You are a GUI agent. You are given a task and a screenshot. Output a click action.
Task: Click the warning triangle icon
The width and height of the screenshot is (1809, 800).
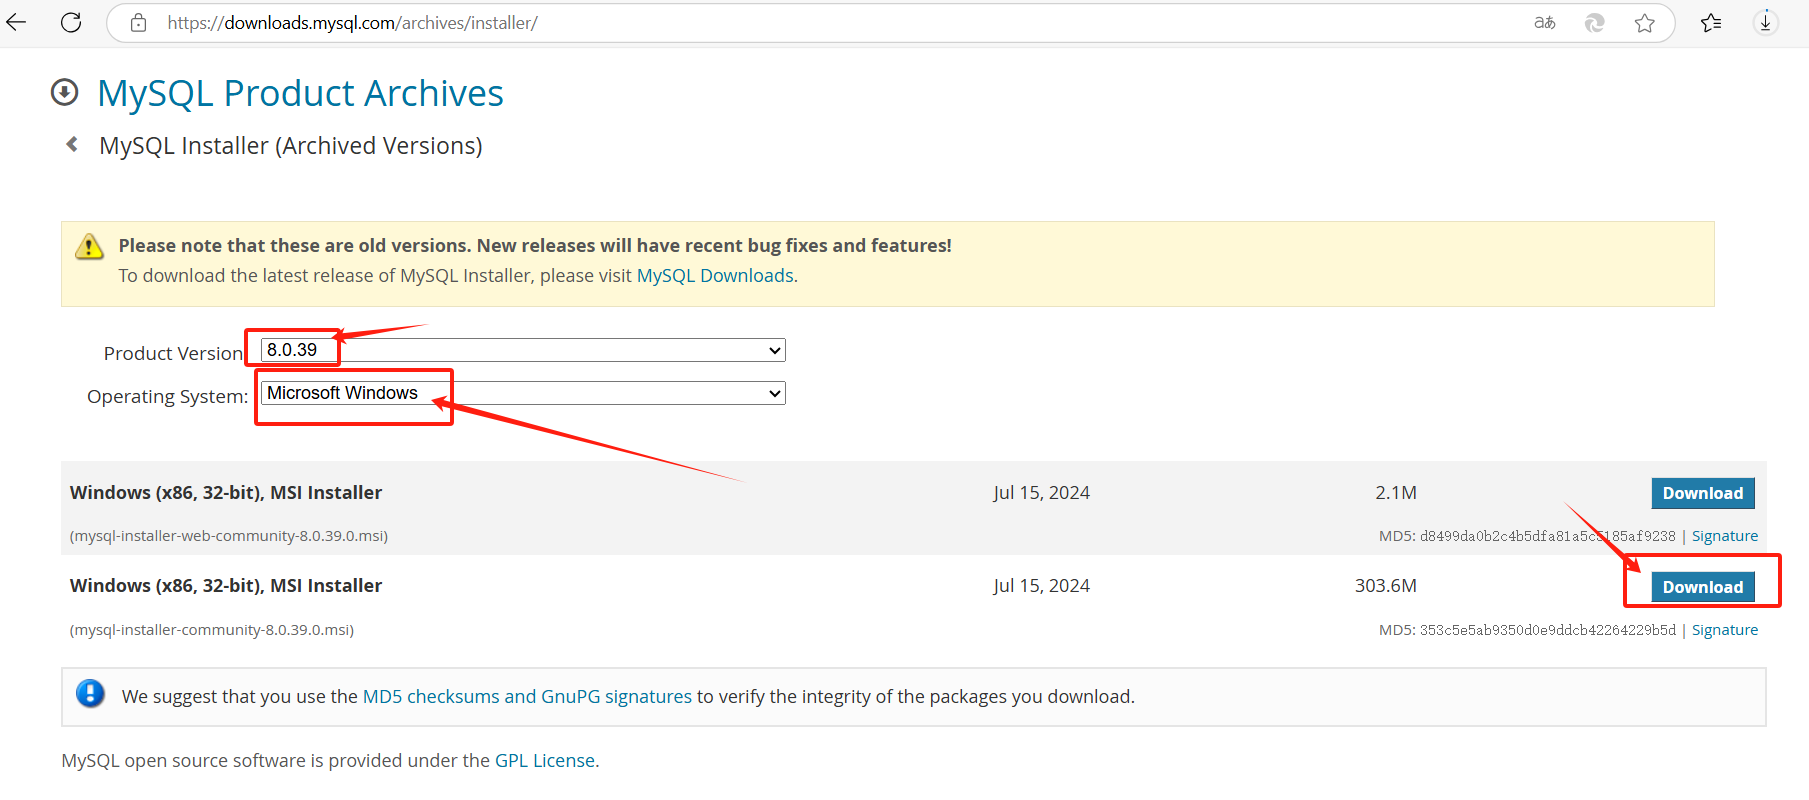[90, 246]
